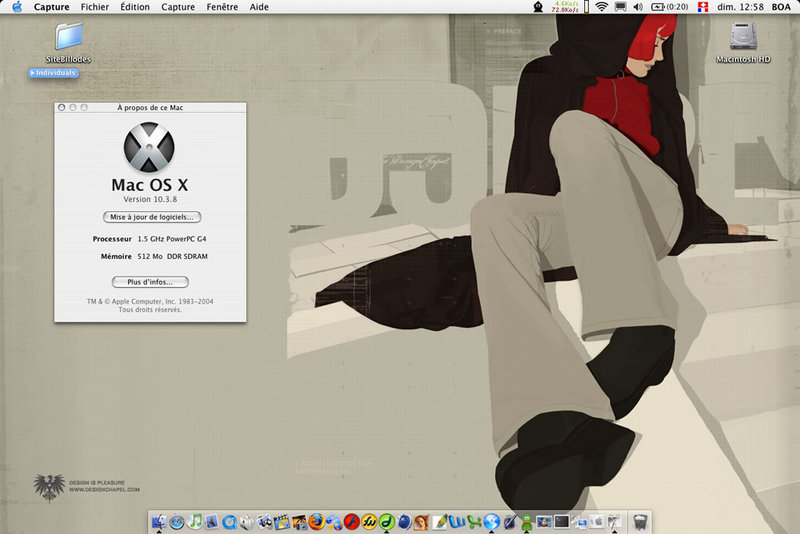Launch Microsoft Excel X icon in Dock

tap(474, 522)
